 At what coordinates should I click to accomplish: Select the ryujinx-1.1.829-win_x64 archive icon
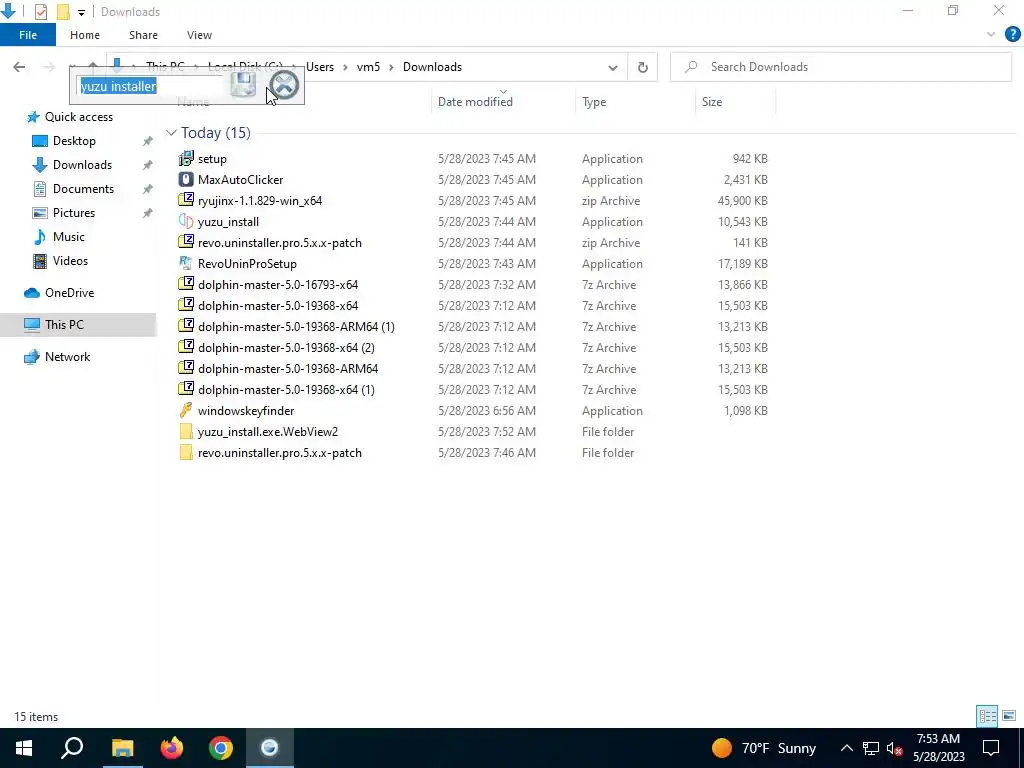pos(186,200)
